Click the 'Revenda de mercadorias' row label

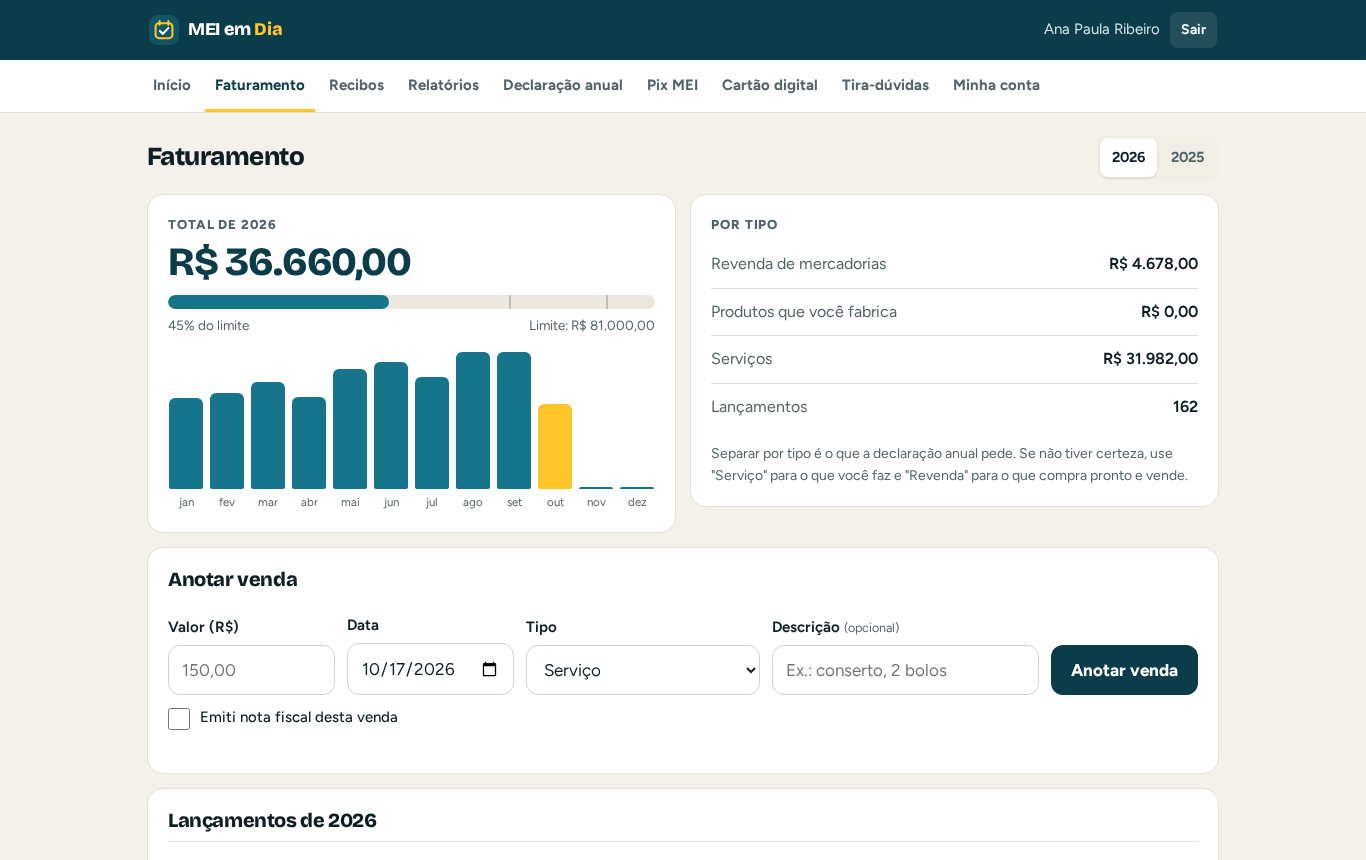click(x=798, y=264)
